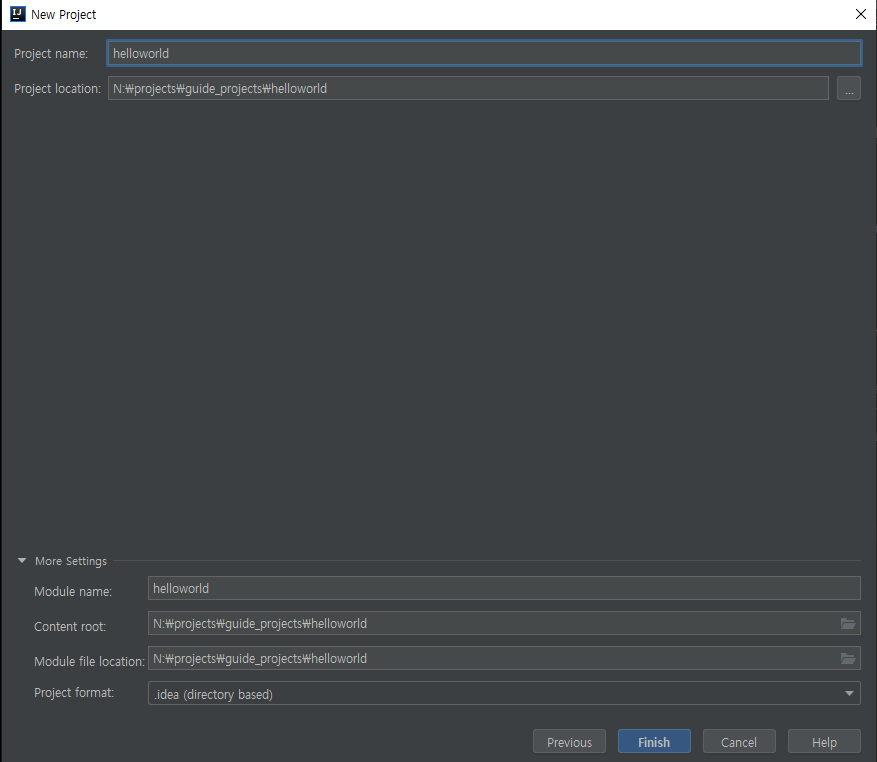Click the "Project name:" label
This screenshot has width=877, height=762.
pyautogui.click(x=51, y=54)
